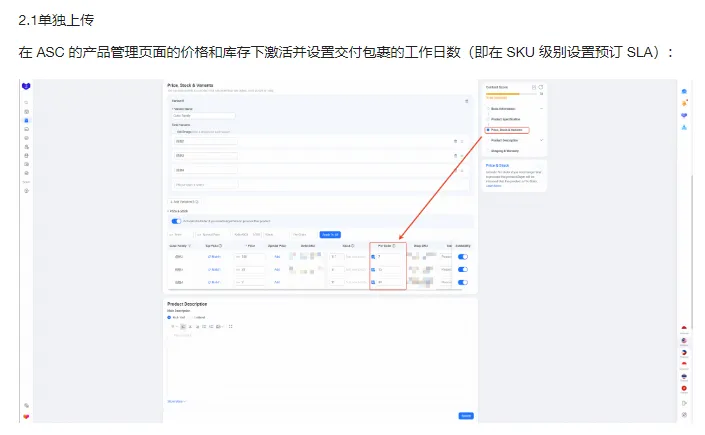
Task: Switch to the Philippines country flag
Action: click(x=684, y=353)
